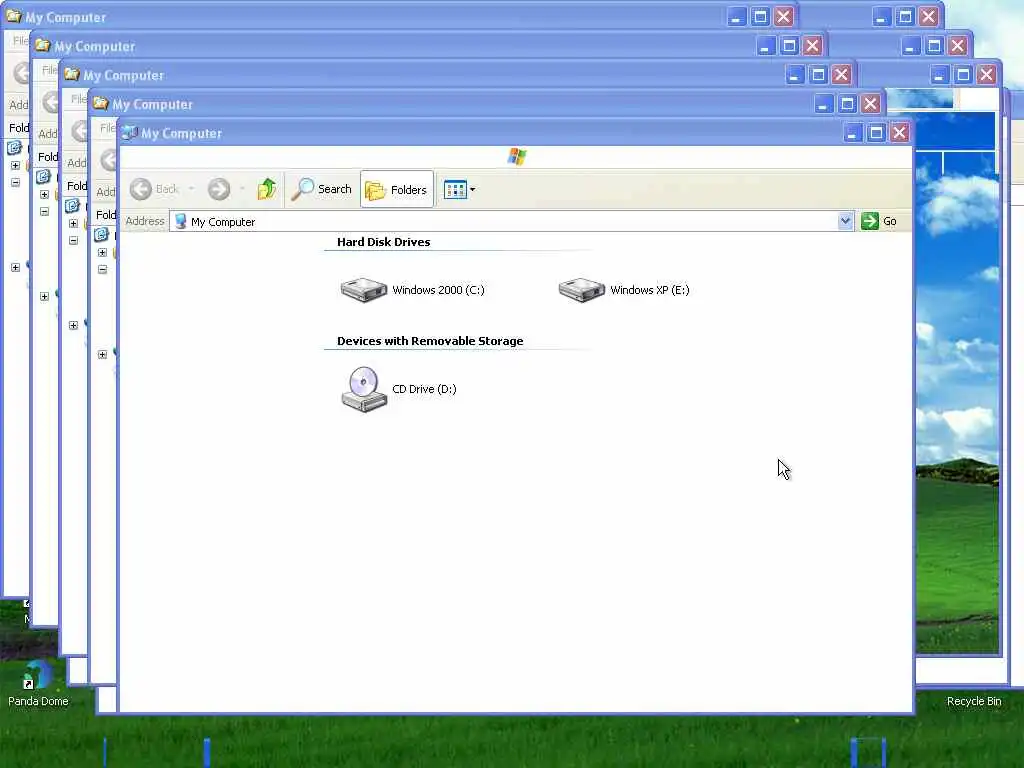Close the frontmost My Computer window

900,133
